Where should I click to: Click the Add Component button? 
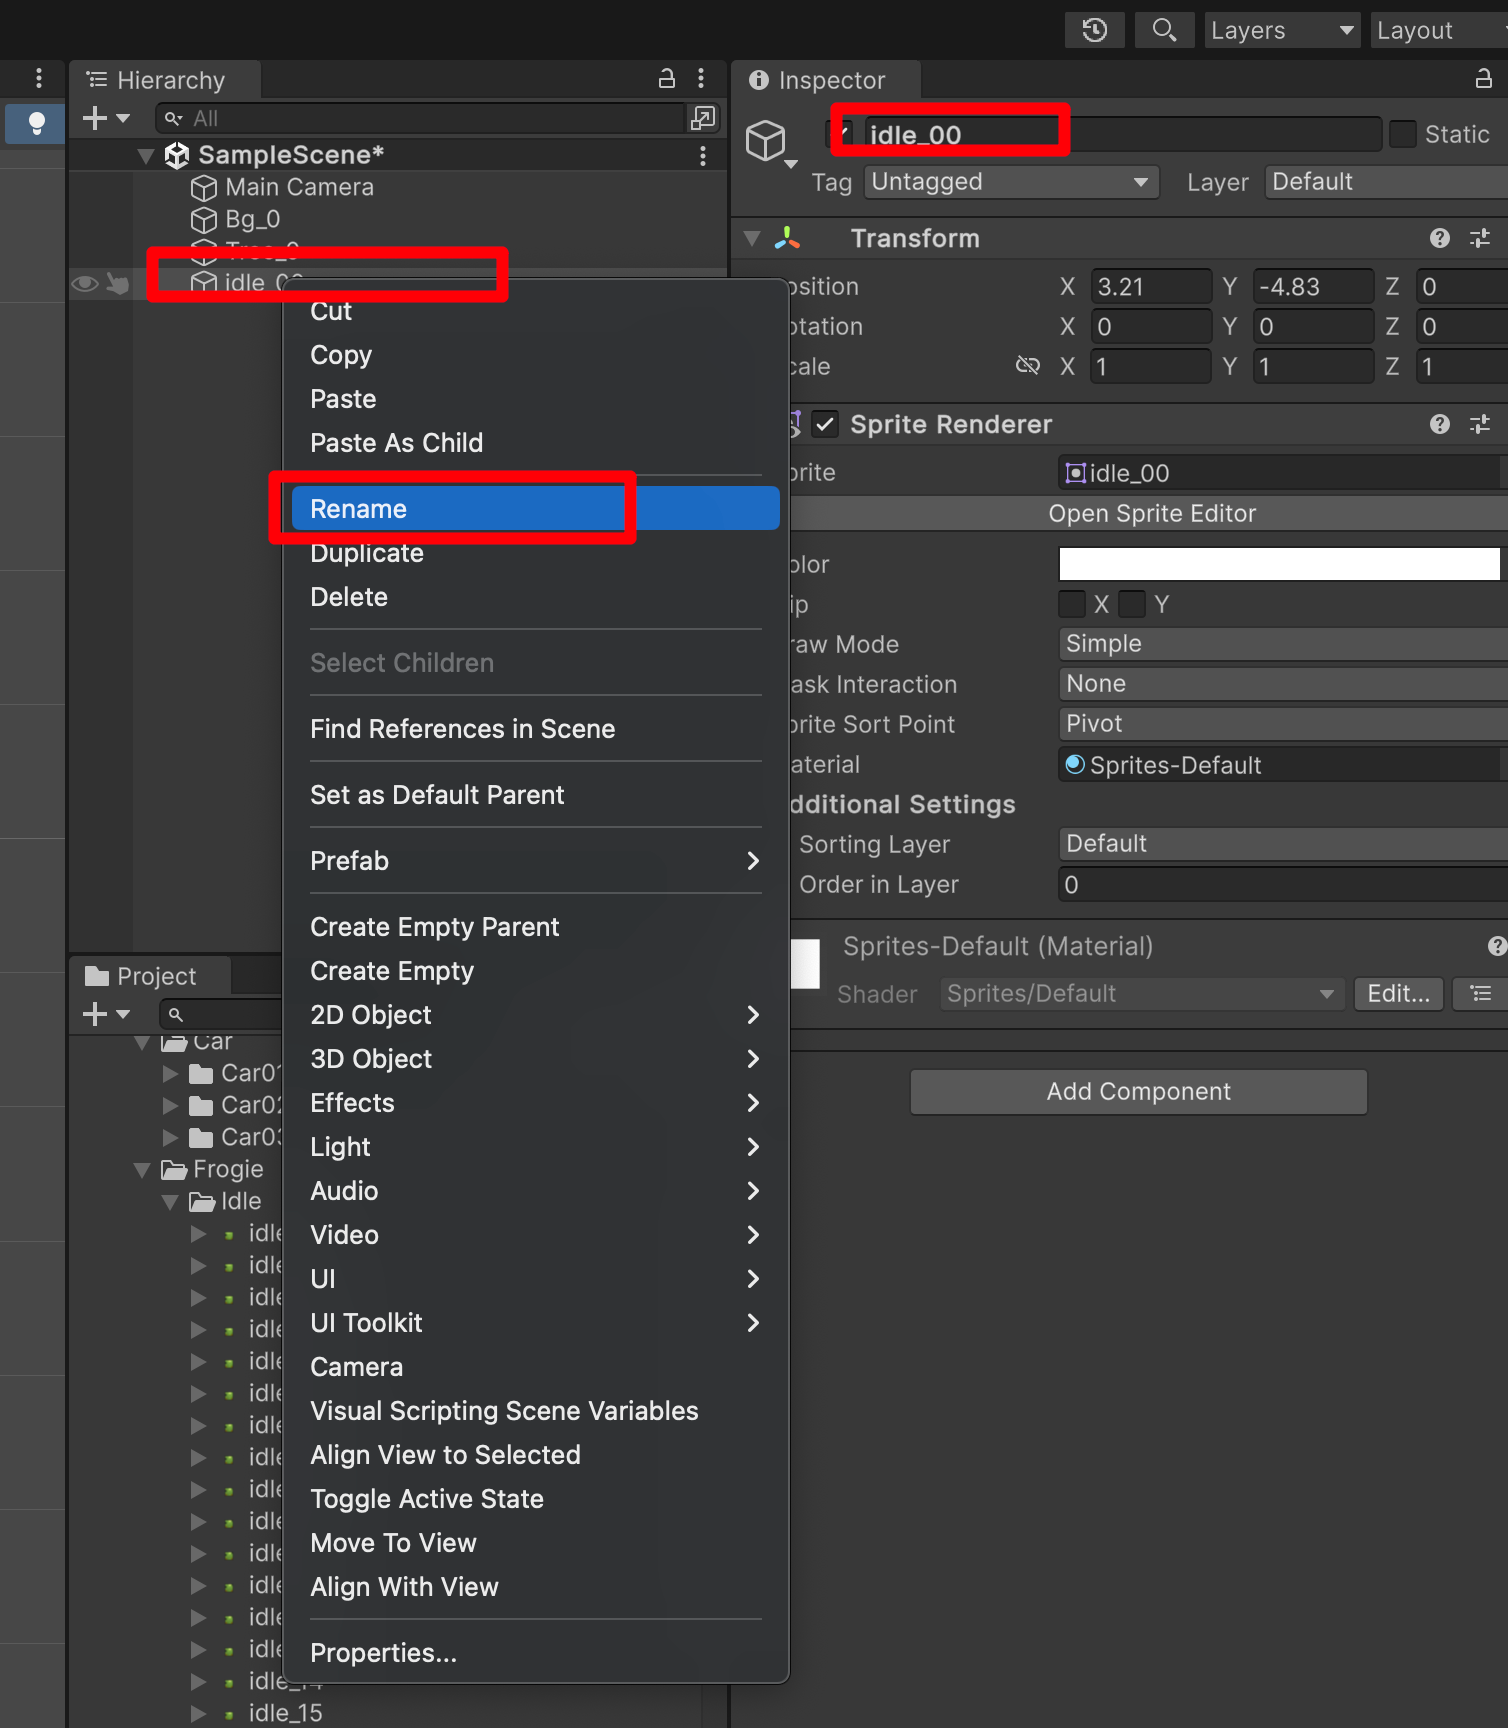click(1138, 1092)
